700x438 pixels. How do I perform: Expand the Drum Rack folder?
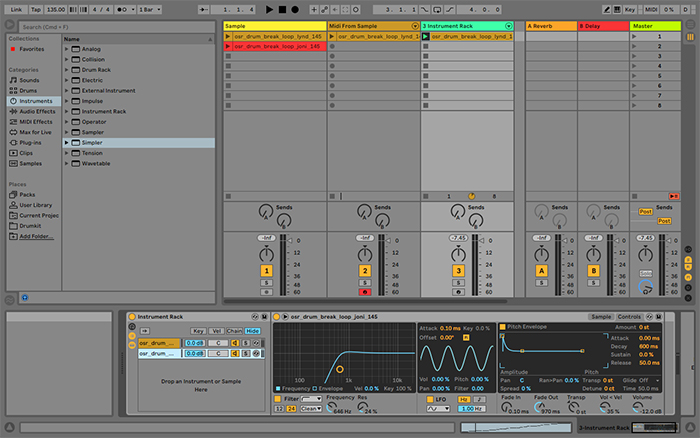click(67, 70)
